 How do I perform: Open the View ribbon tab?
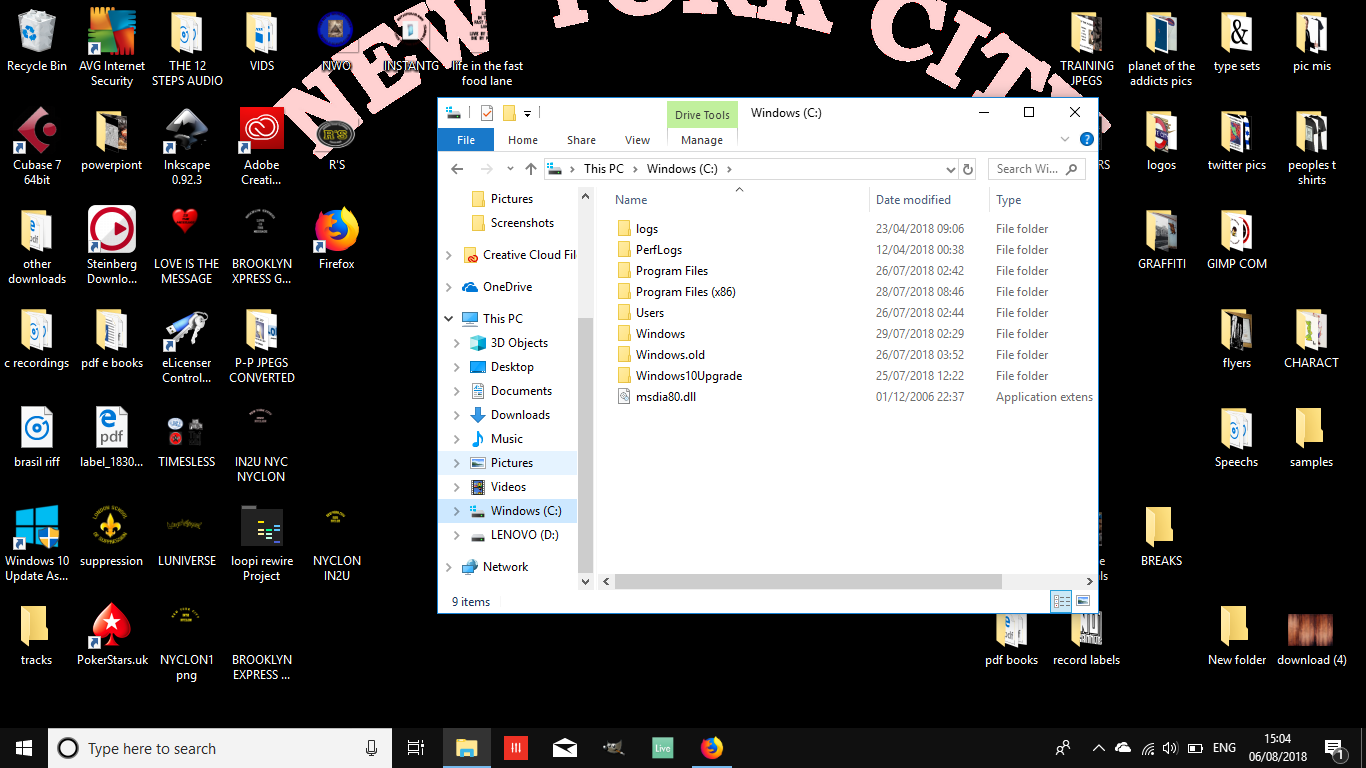click(637, 140)
